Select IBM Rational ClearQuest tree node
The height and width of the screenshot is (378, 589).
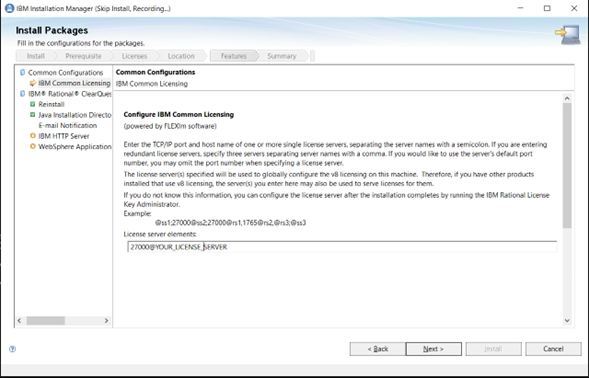(x=70, y=94)
